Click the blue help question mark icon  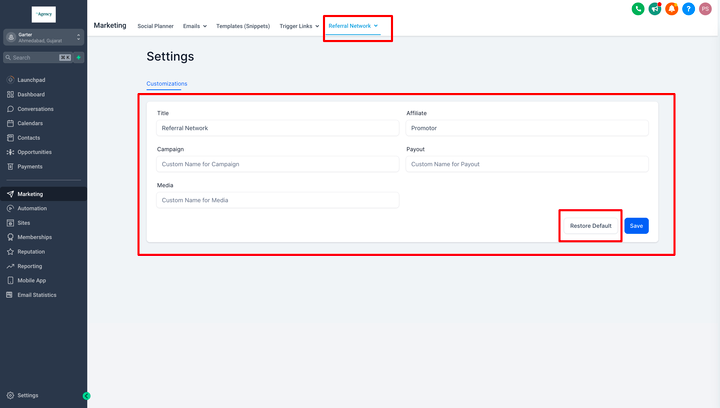pos(688,9)
